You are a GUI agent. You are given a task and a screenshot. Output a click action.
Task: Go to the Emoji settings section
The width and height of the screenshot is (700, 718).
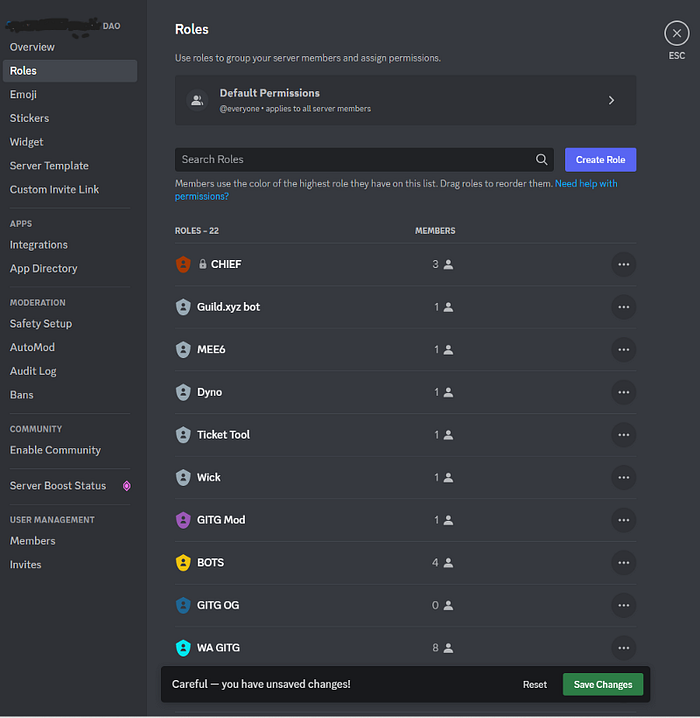(23, 94)
